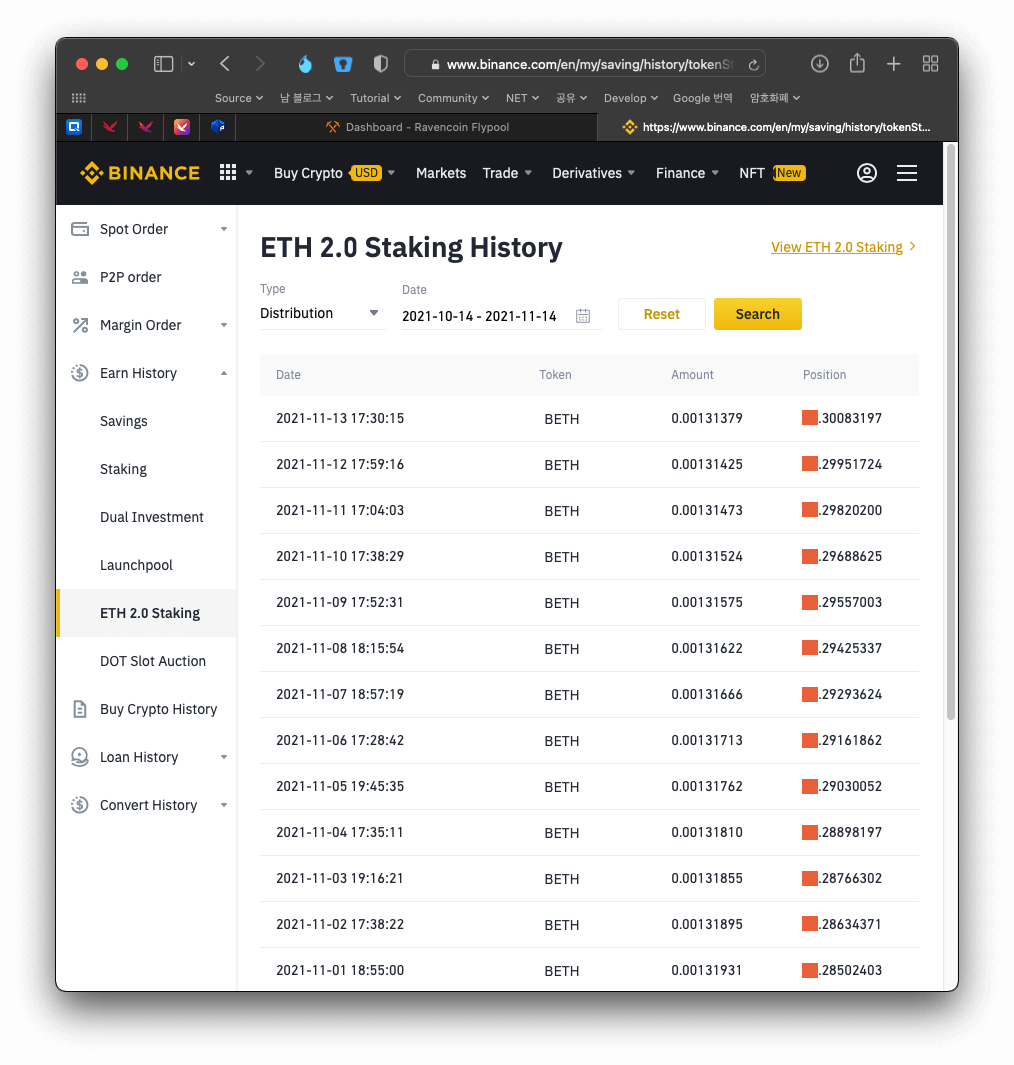The image size is (1014, 1065).
Task: Expand the Margin Order submenu arrow
Action: (x=223, y=325)
